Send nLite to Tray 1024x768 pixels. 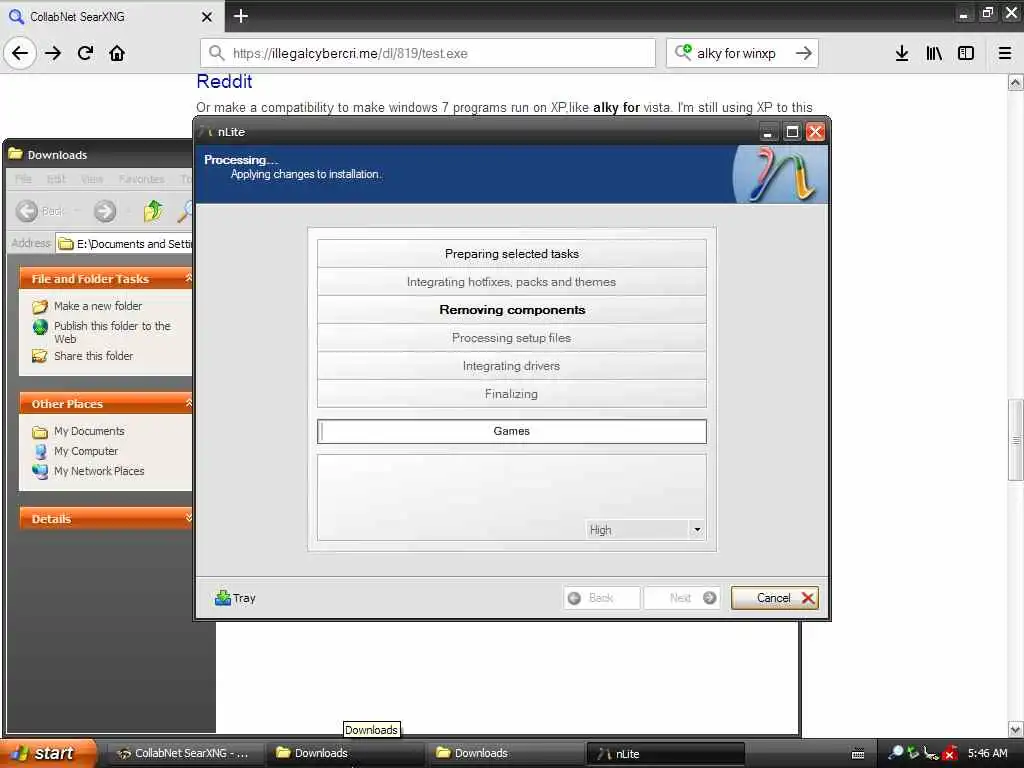point(235,598)
